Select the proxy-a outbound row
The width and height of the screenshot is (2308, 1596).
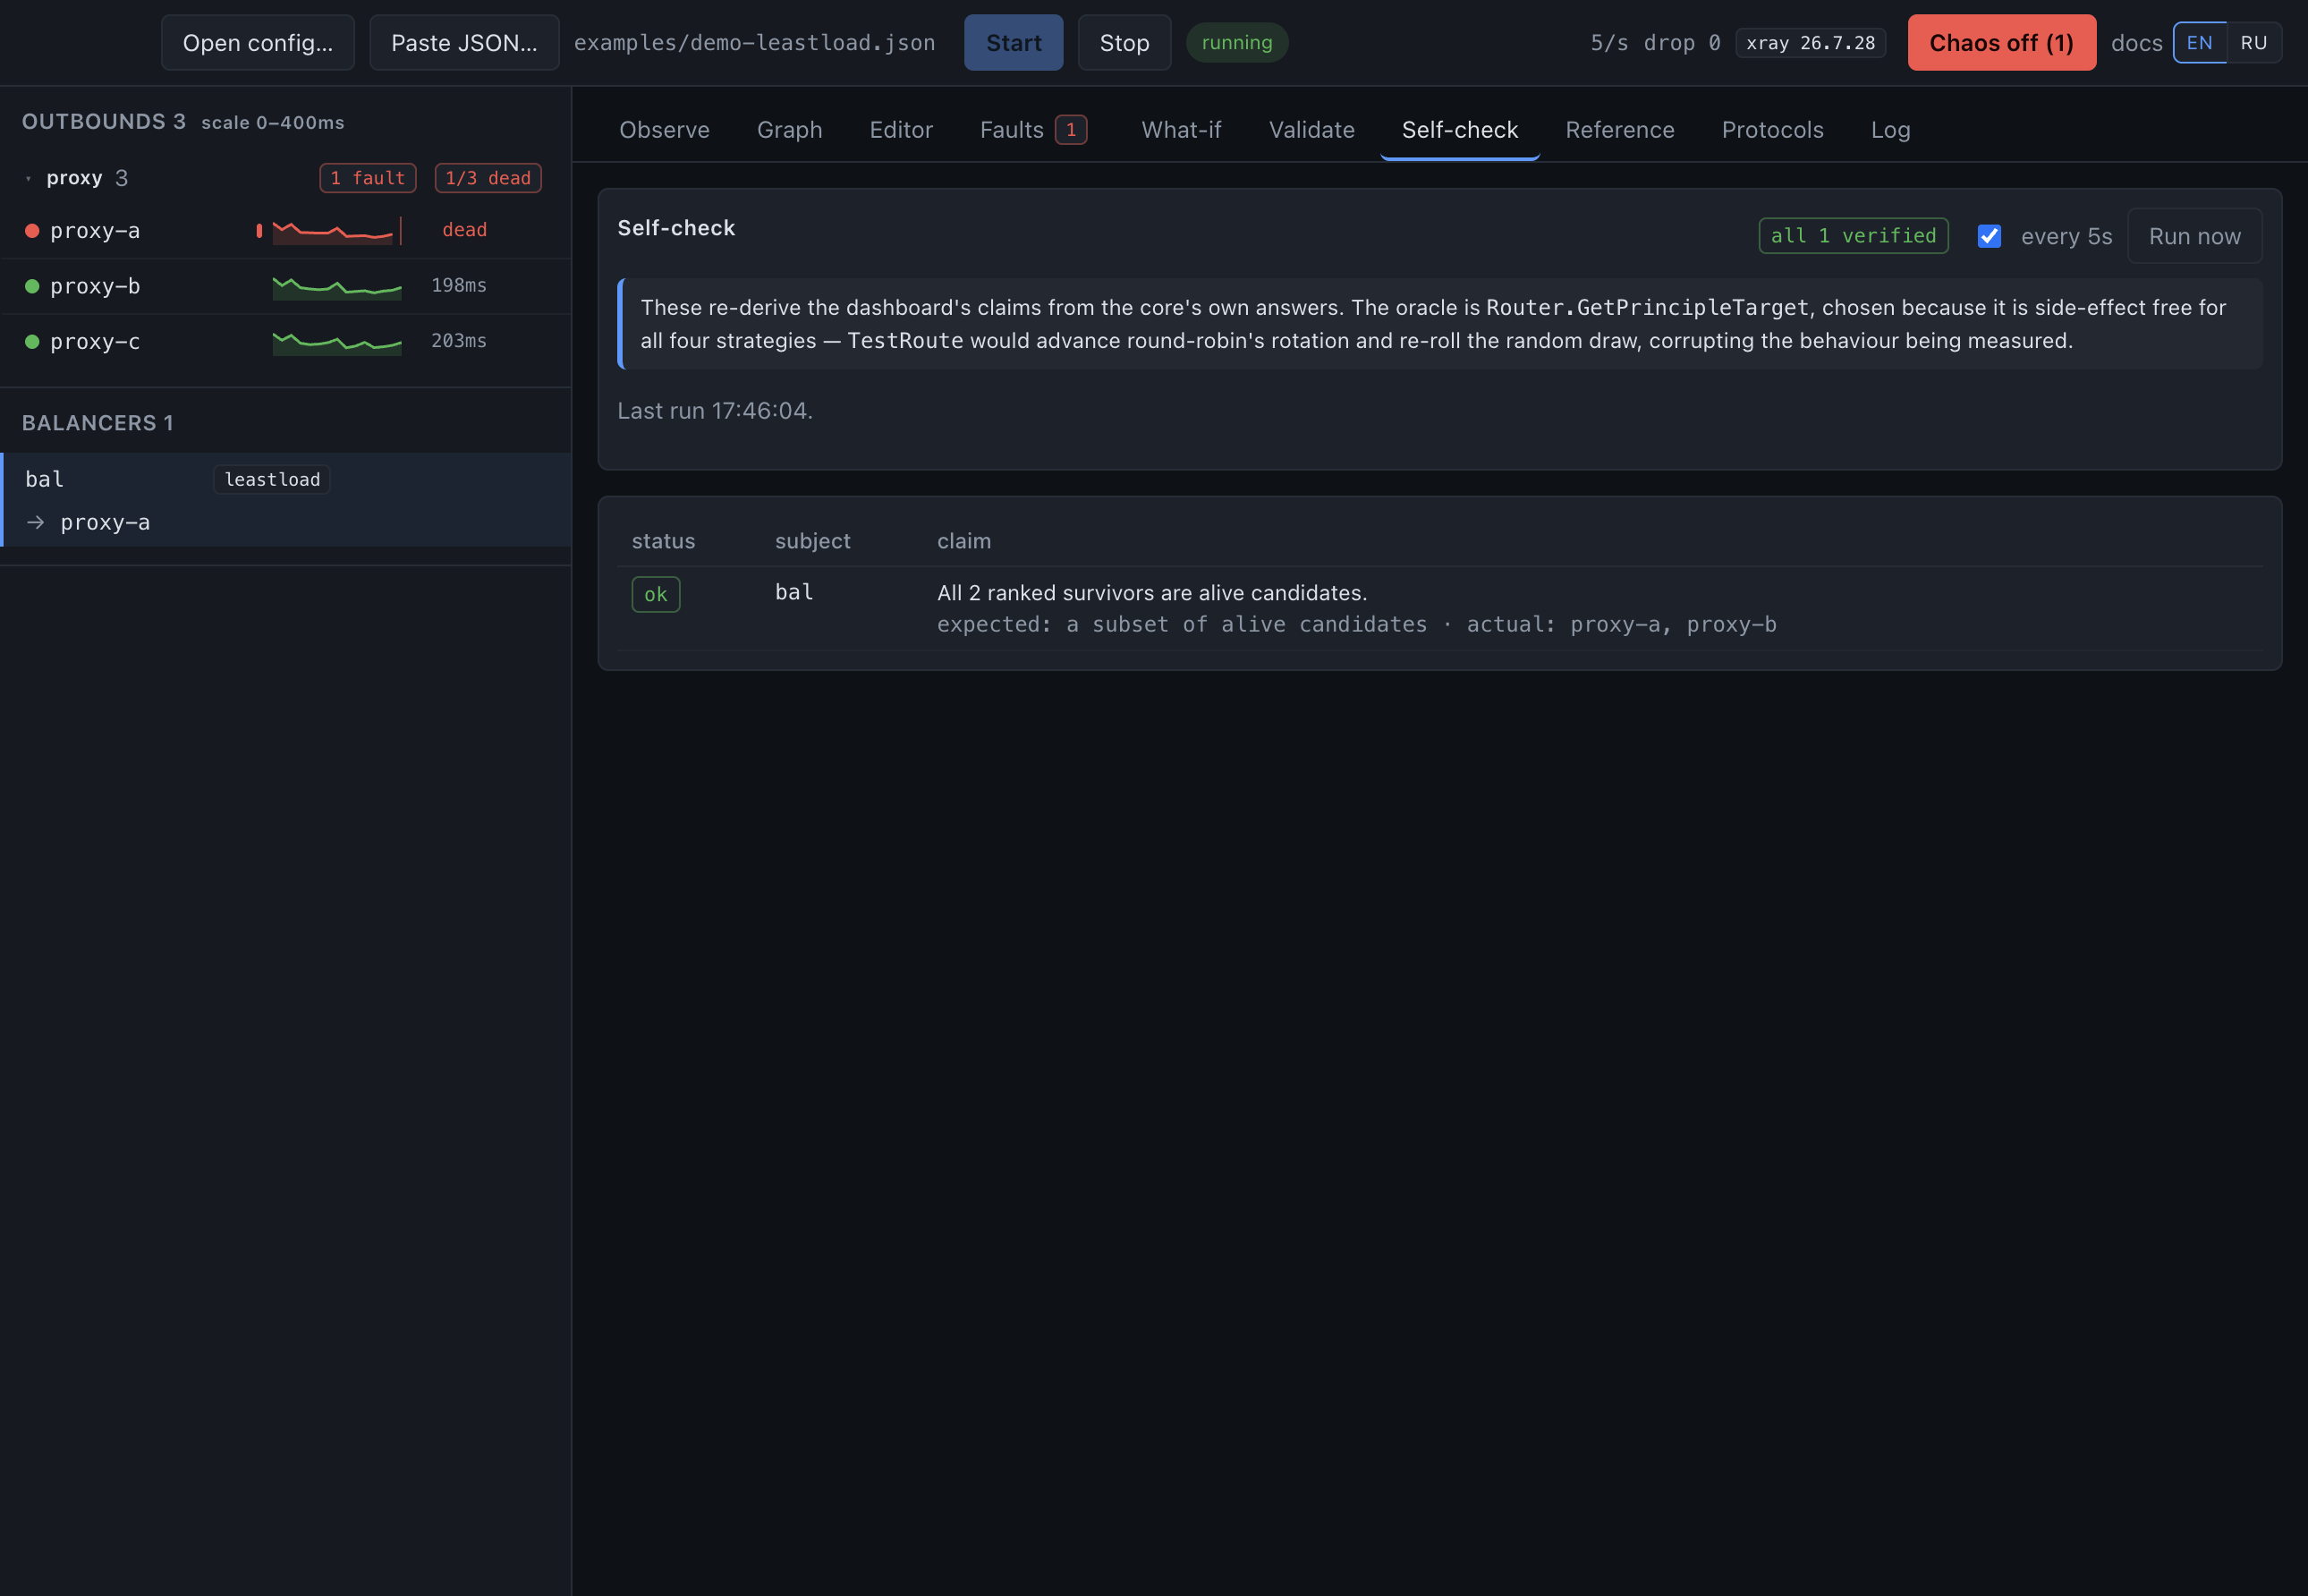tap(286, 231)
